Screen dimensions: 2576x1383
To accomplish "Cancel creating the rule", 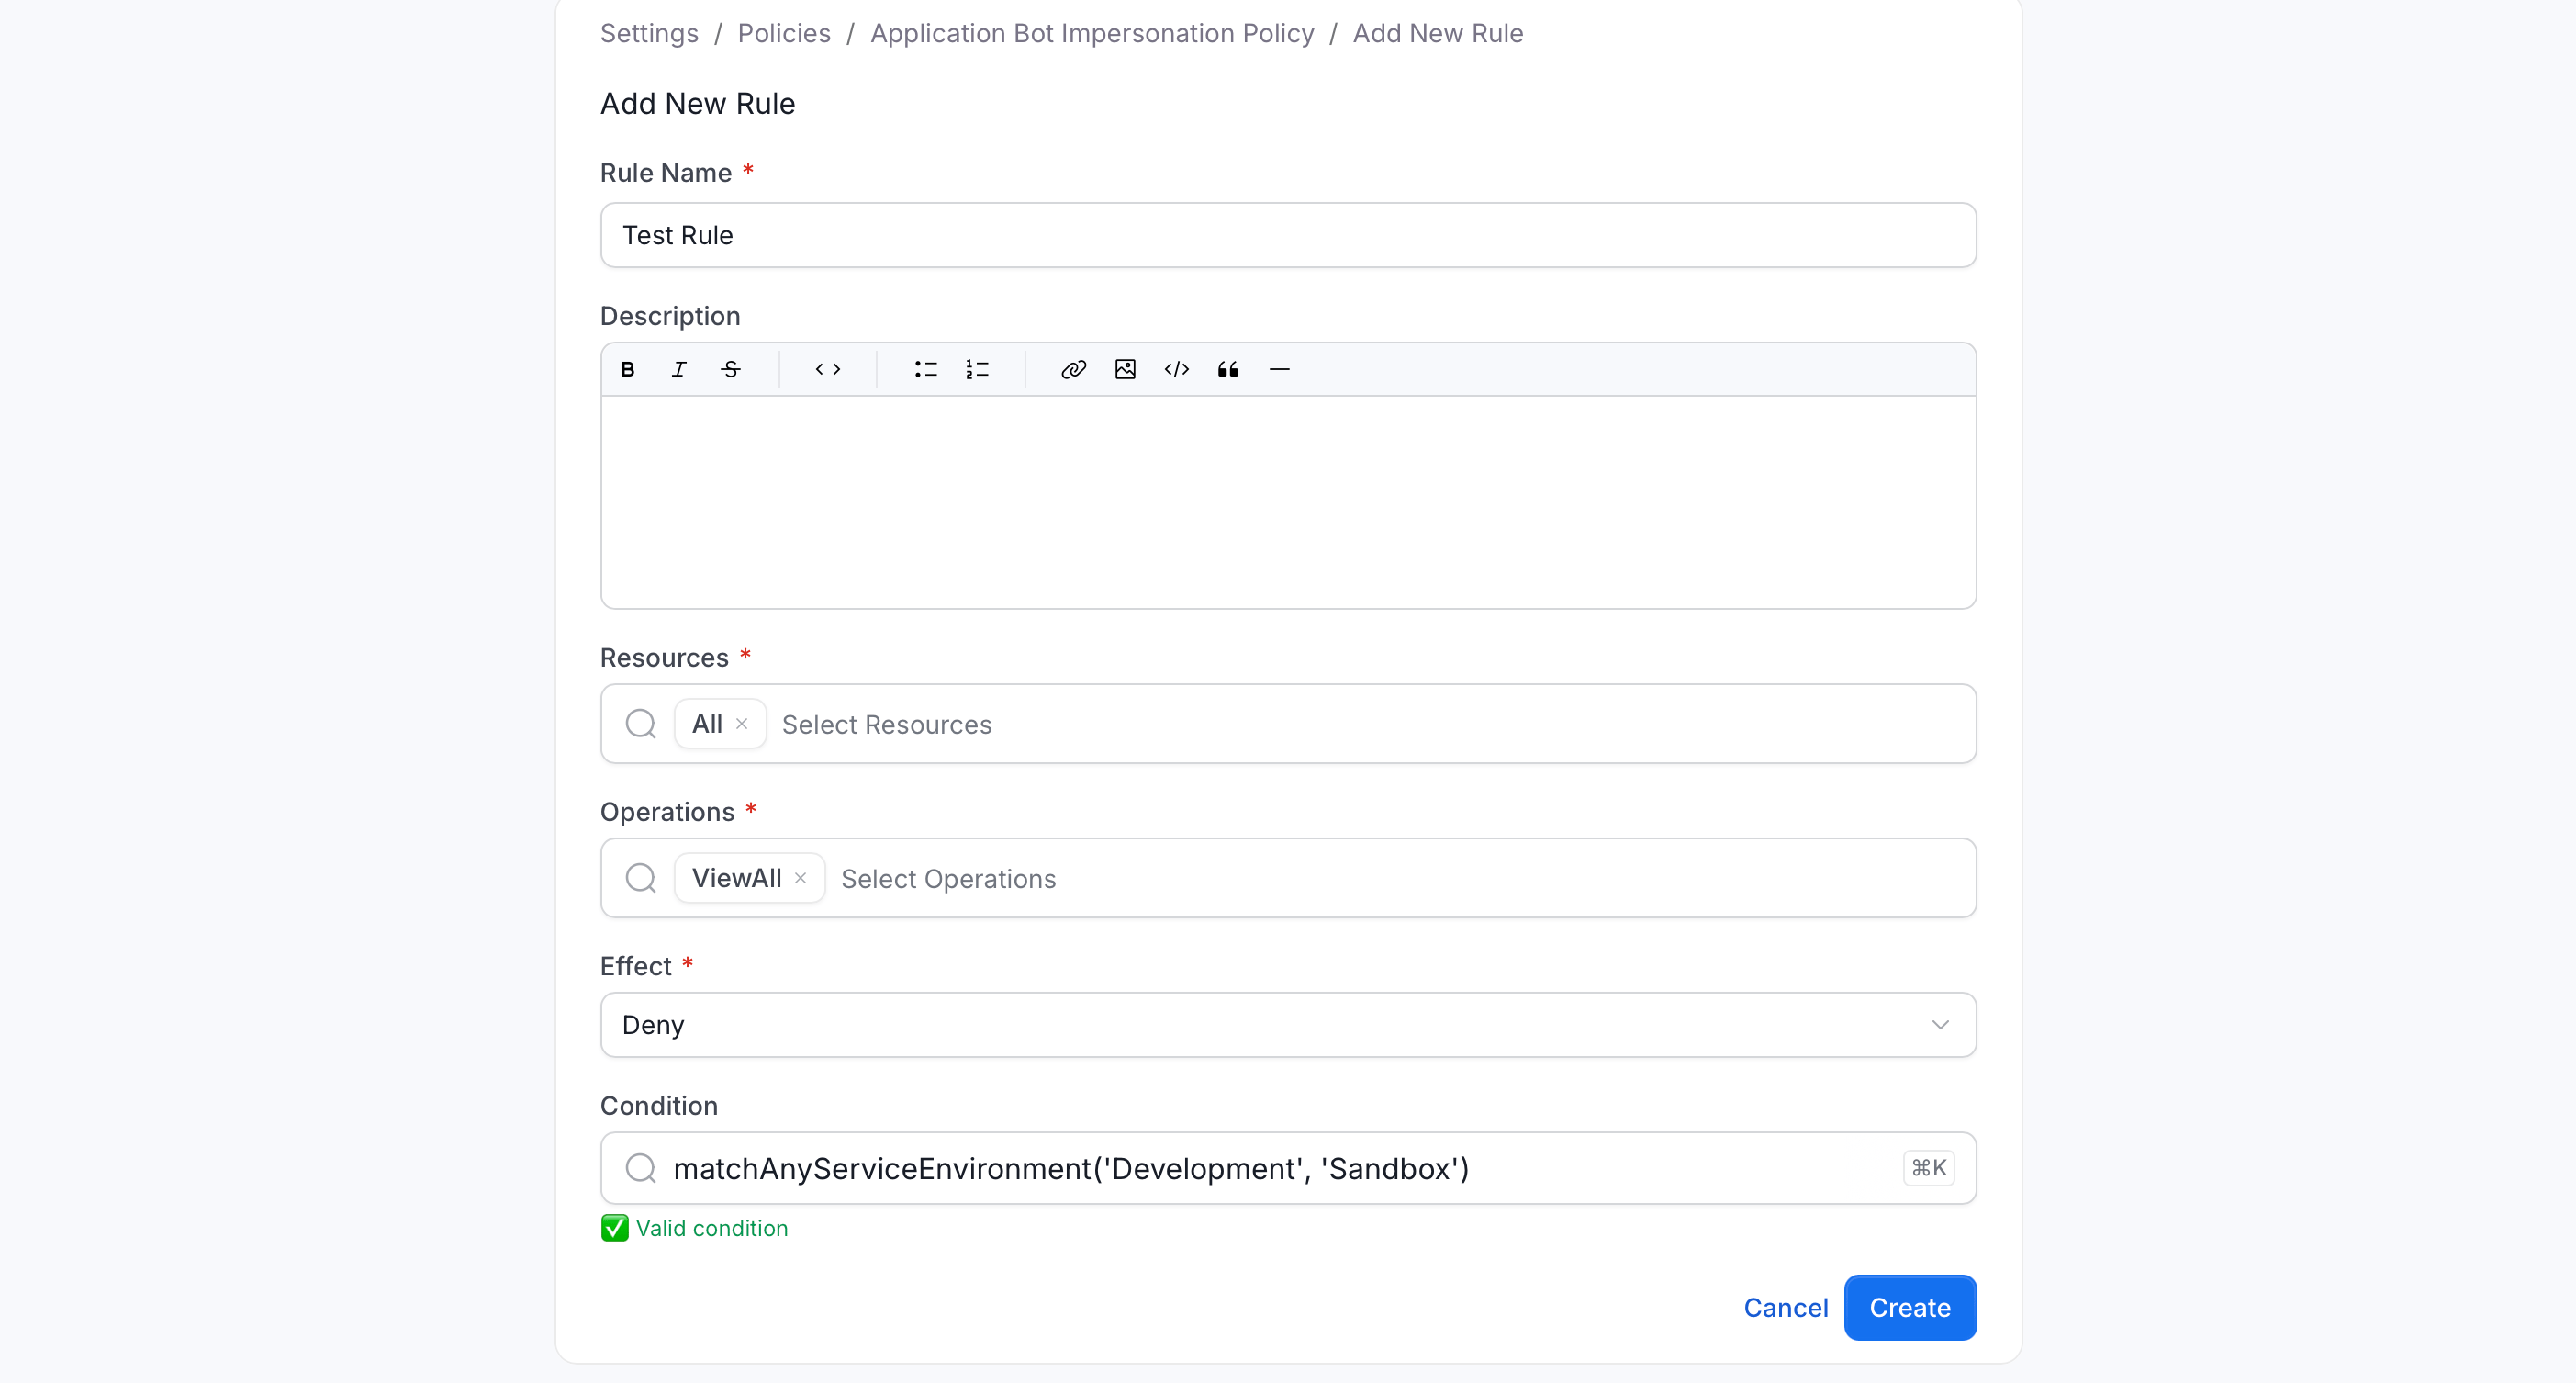I will (1786, 1307).
